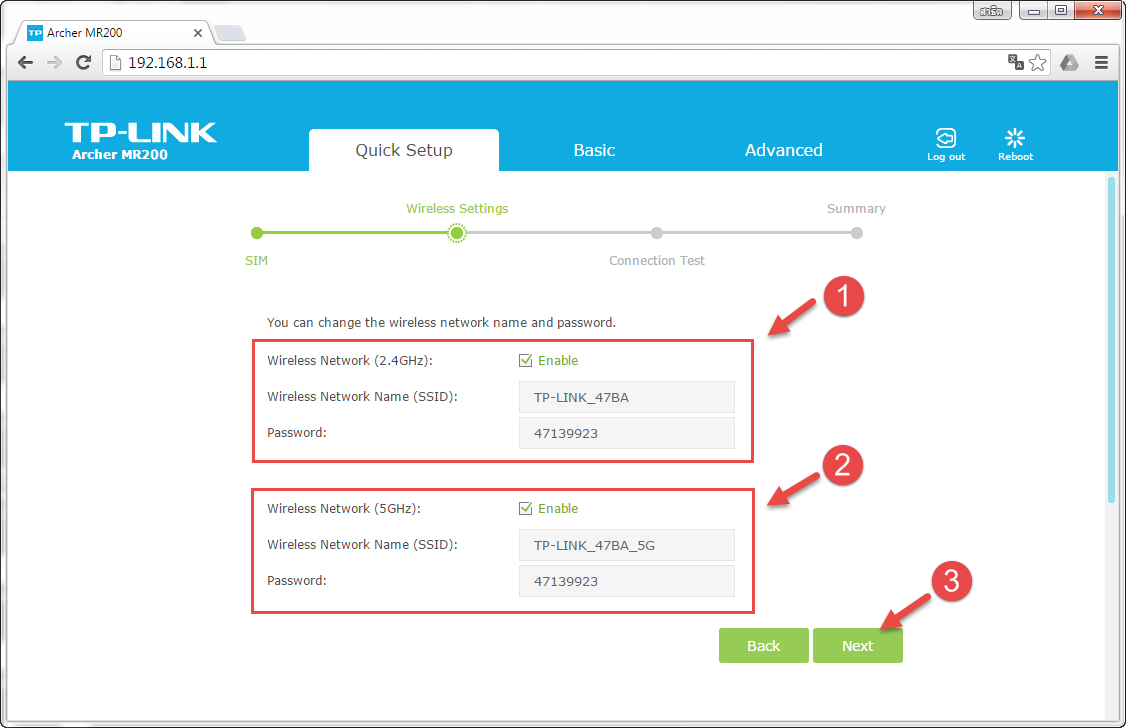1126x728 pixels.
Task: Click the SIM step label
Action: click(256, 261)
